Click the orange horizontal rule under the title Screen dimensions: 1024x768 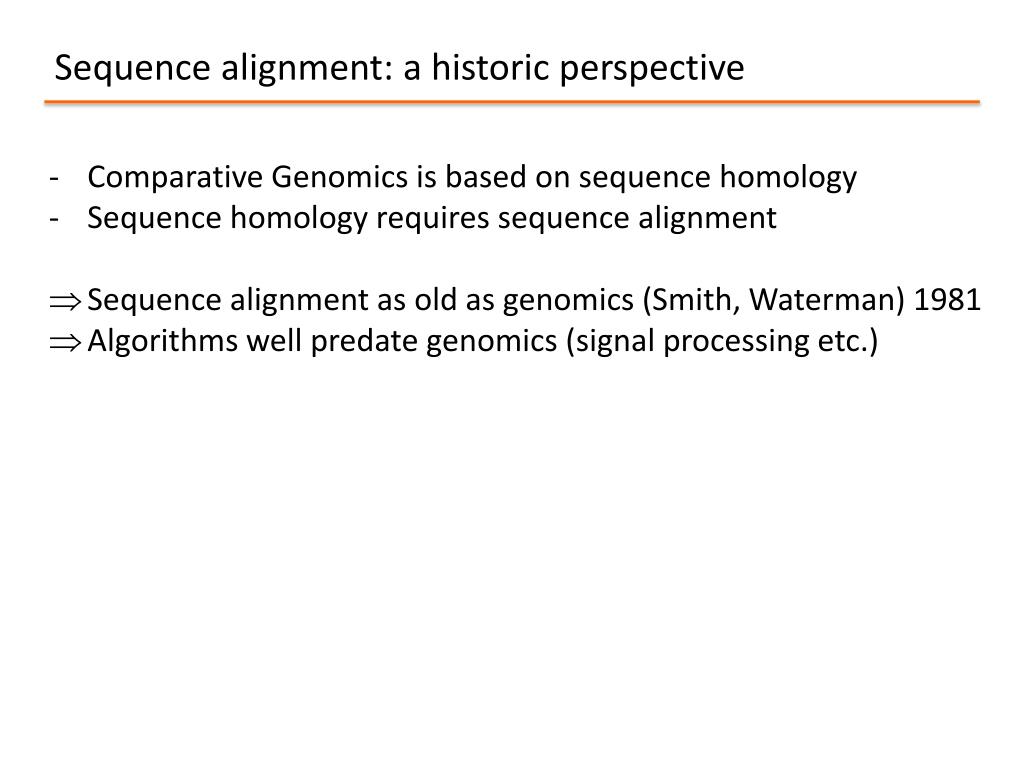point(512,102)
